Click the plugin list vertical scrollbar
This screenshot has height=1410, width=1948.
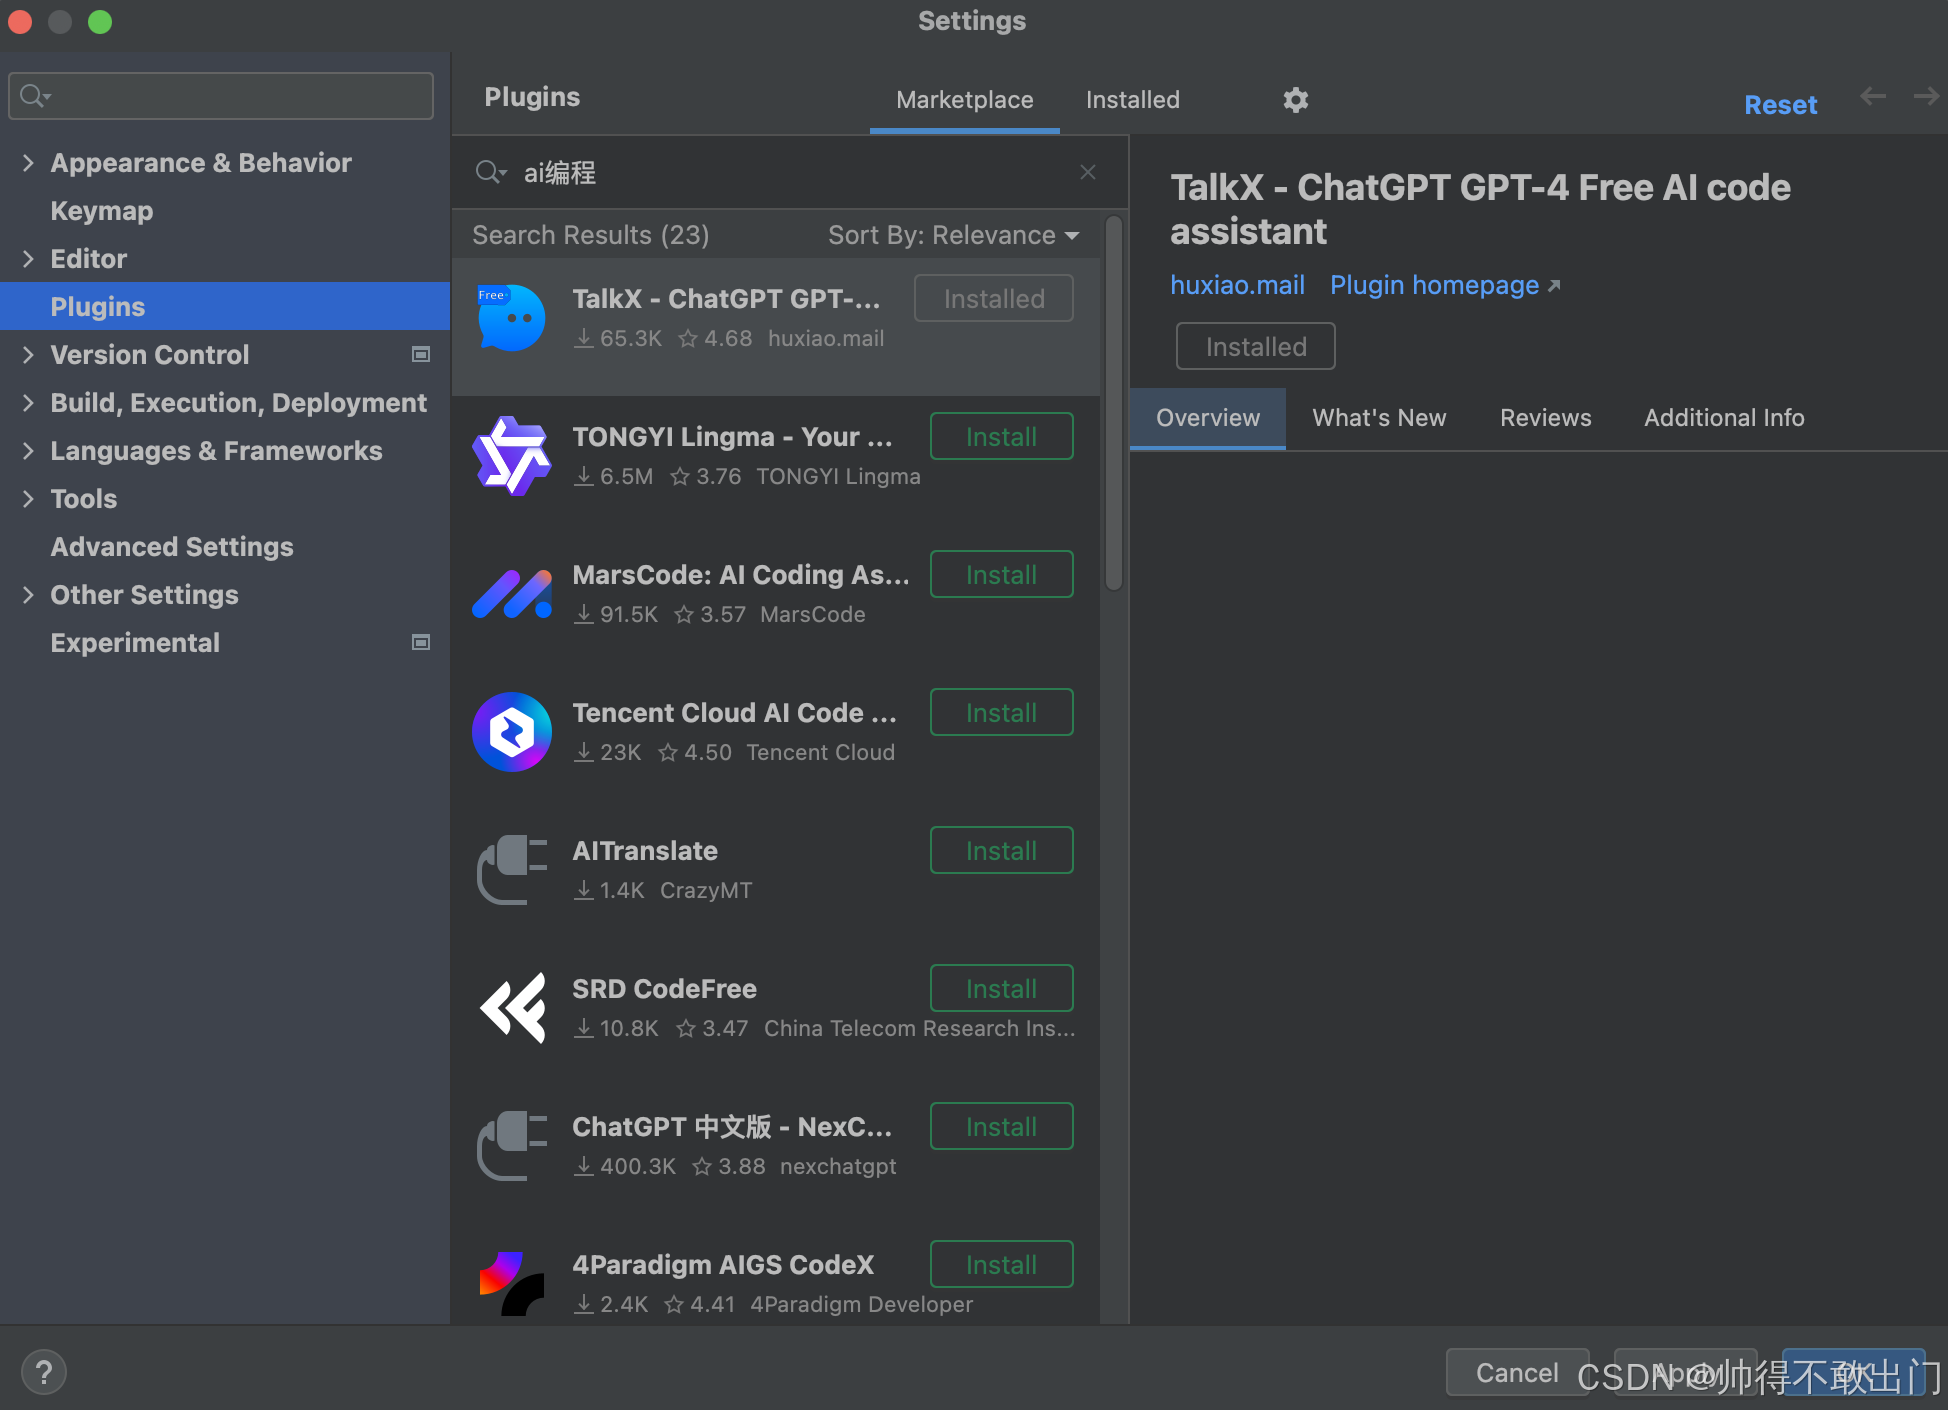1114,402
